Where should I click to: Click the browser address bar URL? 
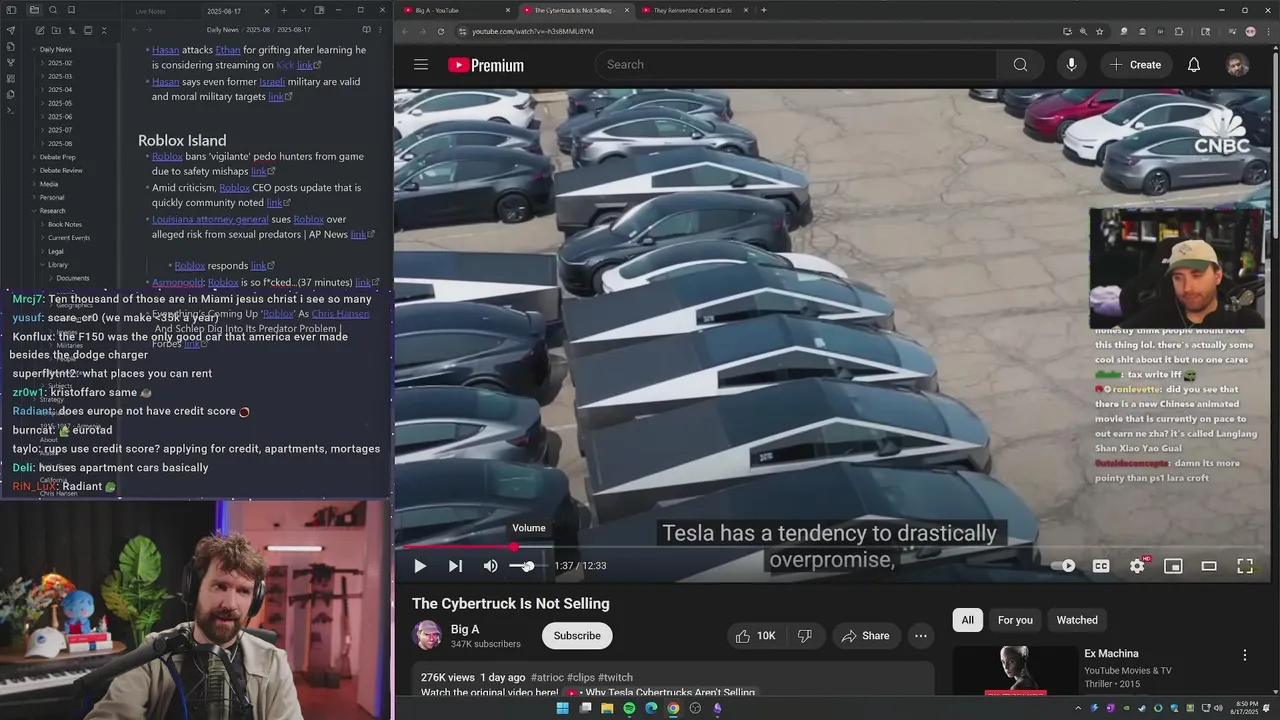click(x=533, y=31)
